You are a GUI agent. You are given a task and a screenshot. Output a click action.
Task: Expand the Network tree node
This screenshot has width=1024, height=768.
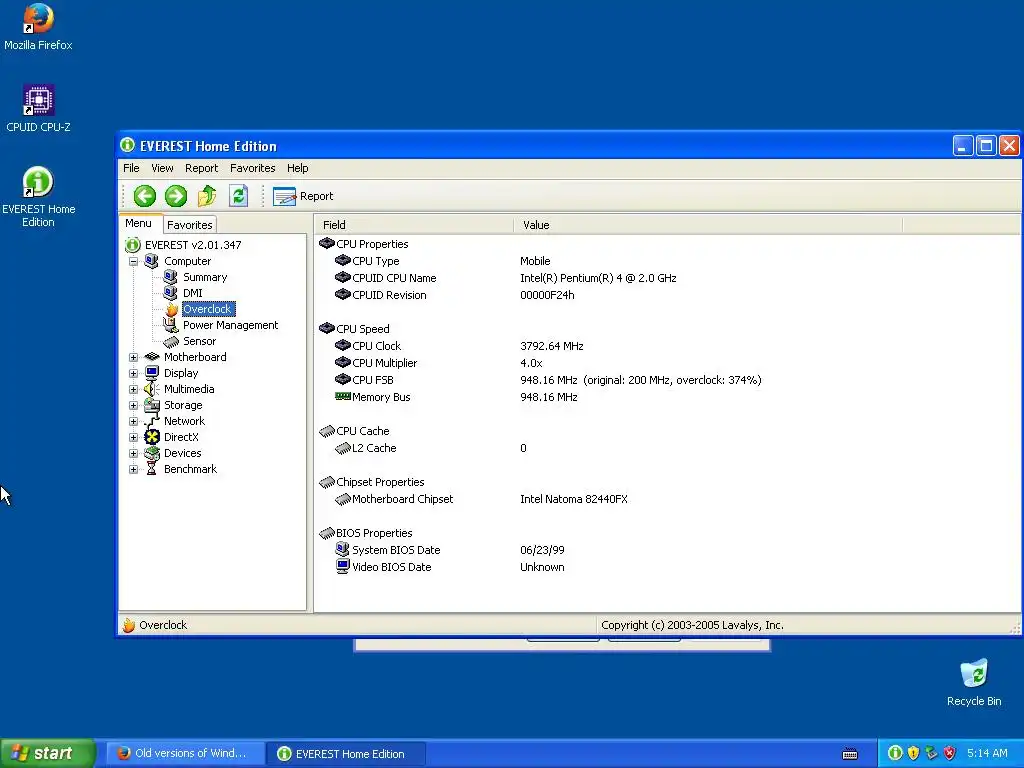(x=133, y=421)
